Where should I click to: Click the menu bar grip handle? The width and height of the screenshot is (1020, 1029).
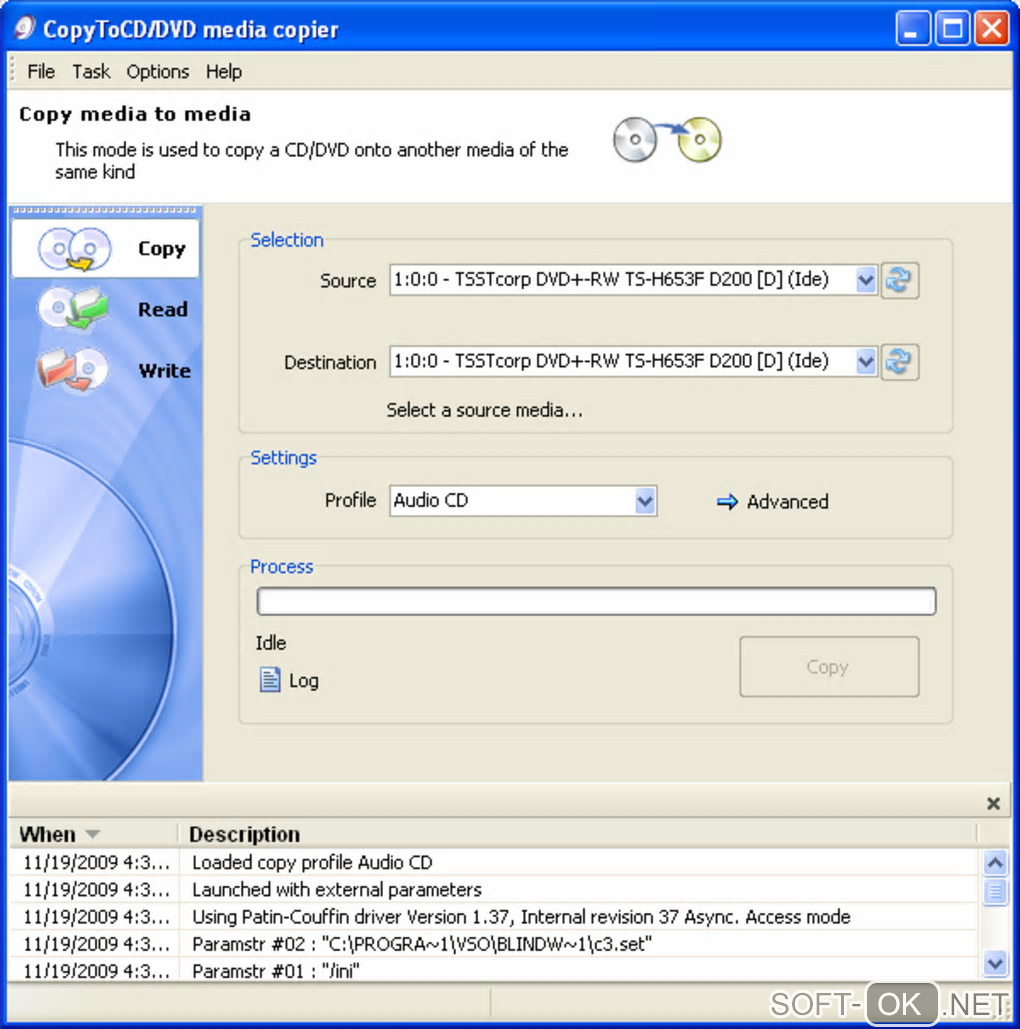coord(12,71)
